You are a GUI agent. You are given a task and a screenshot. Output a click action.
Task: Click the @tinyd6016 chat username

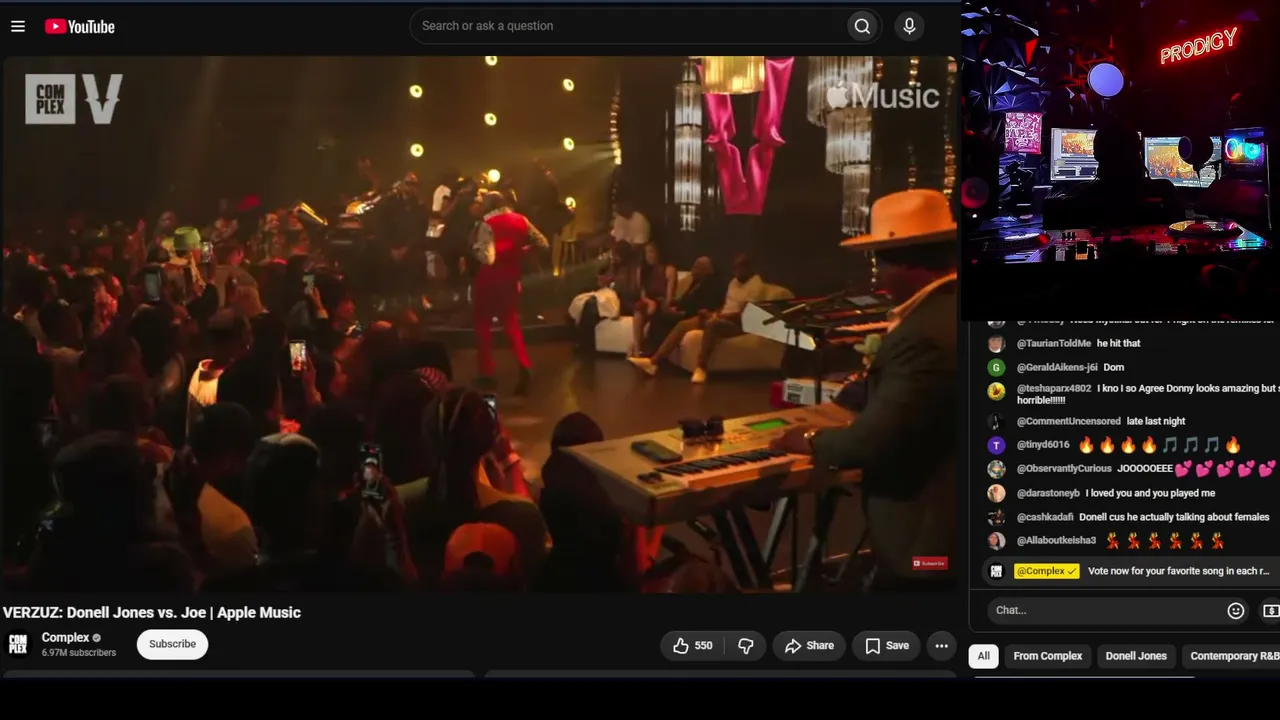point(1043,445)
